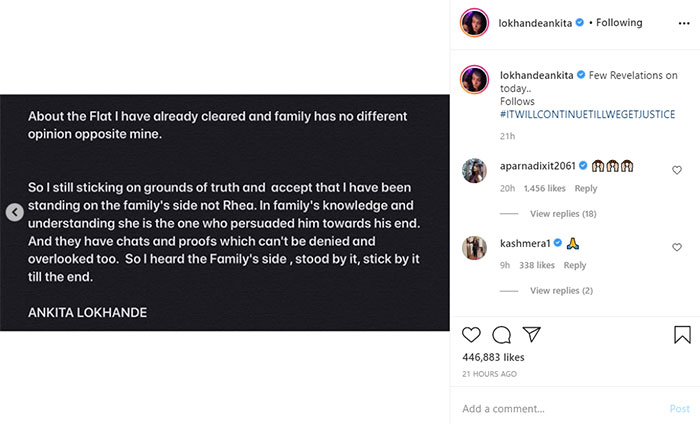The height and width of the screenshot is (424, 700).
Task: Reply to aparnadixit2061's comment
Action: (x=586, y=188)
